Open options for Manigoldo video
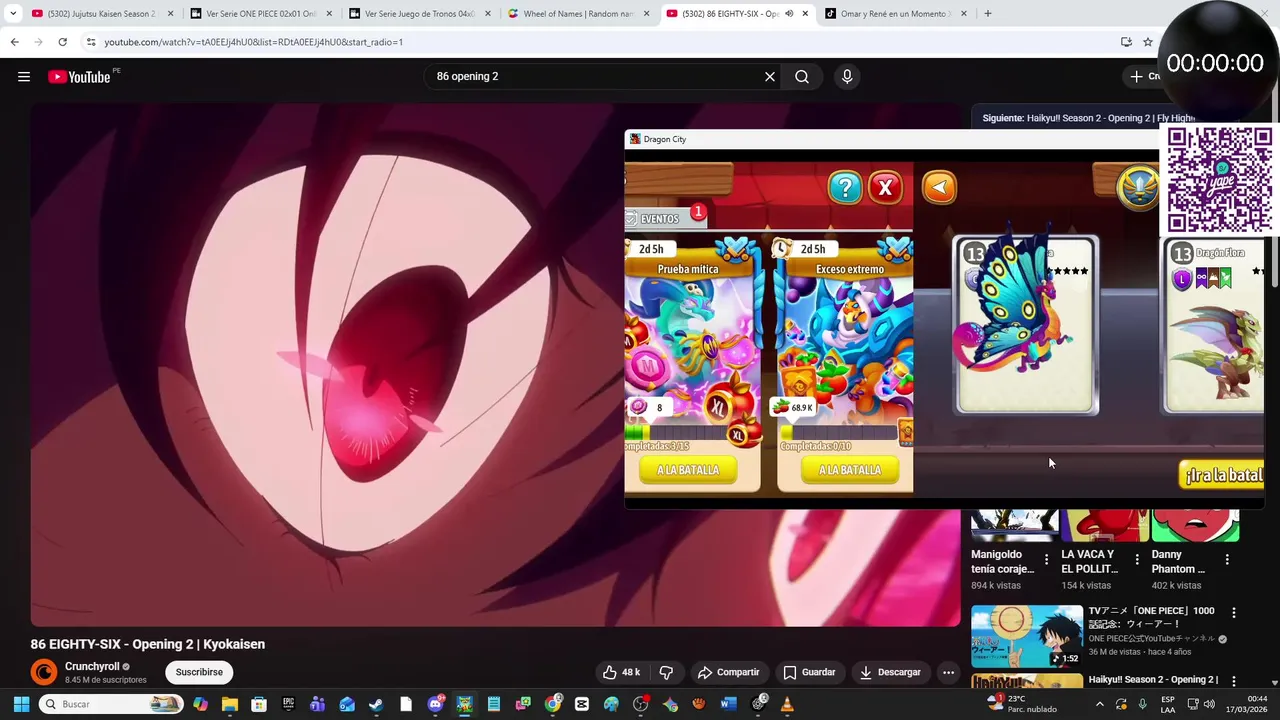1280x720 pixels. point(1047,560)
